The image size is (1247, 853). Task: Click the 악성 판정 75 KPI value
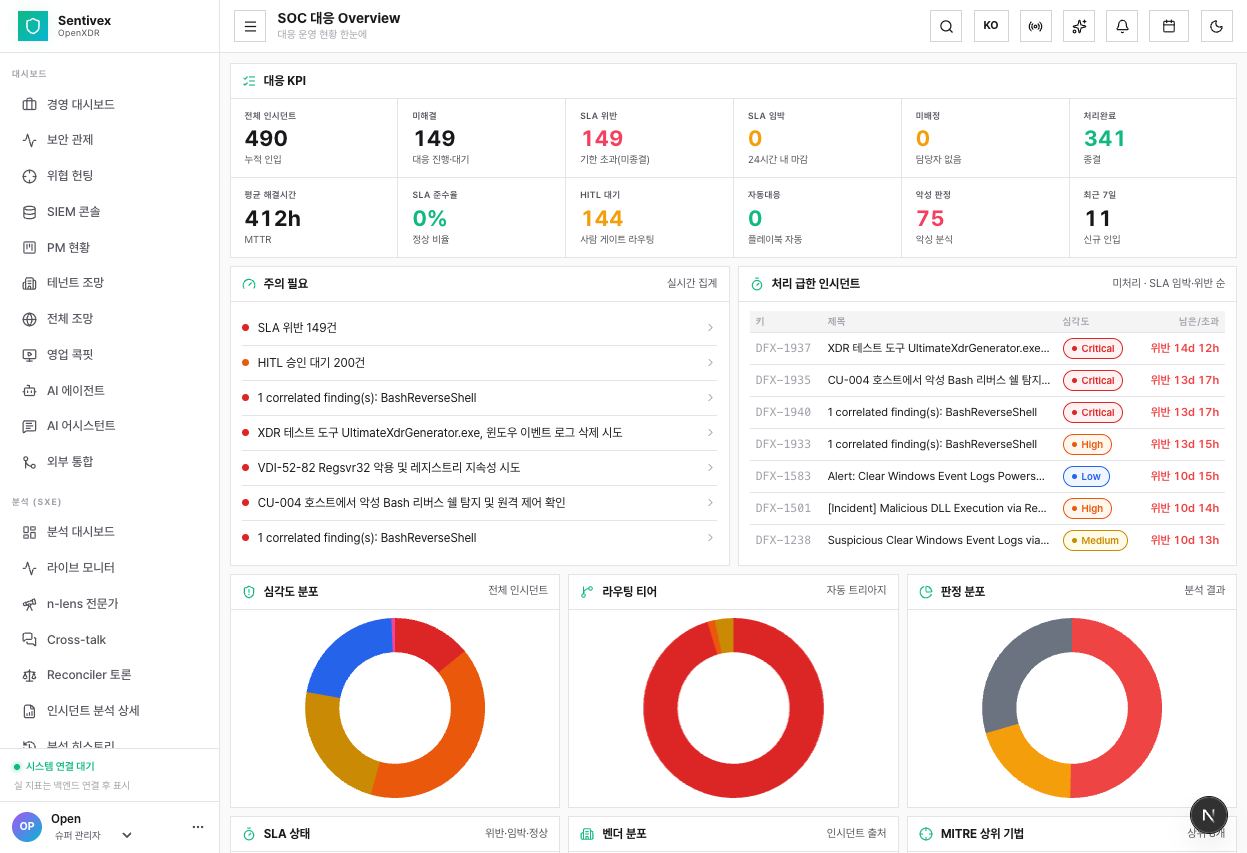[930, 219]
